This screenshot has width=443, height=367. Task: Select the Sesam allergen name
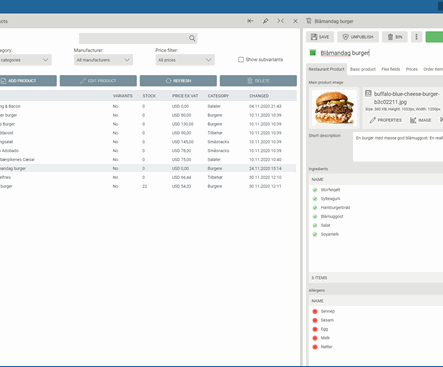pyautogui.click(x=327, y=320)
